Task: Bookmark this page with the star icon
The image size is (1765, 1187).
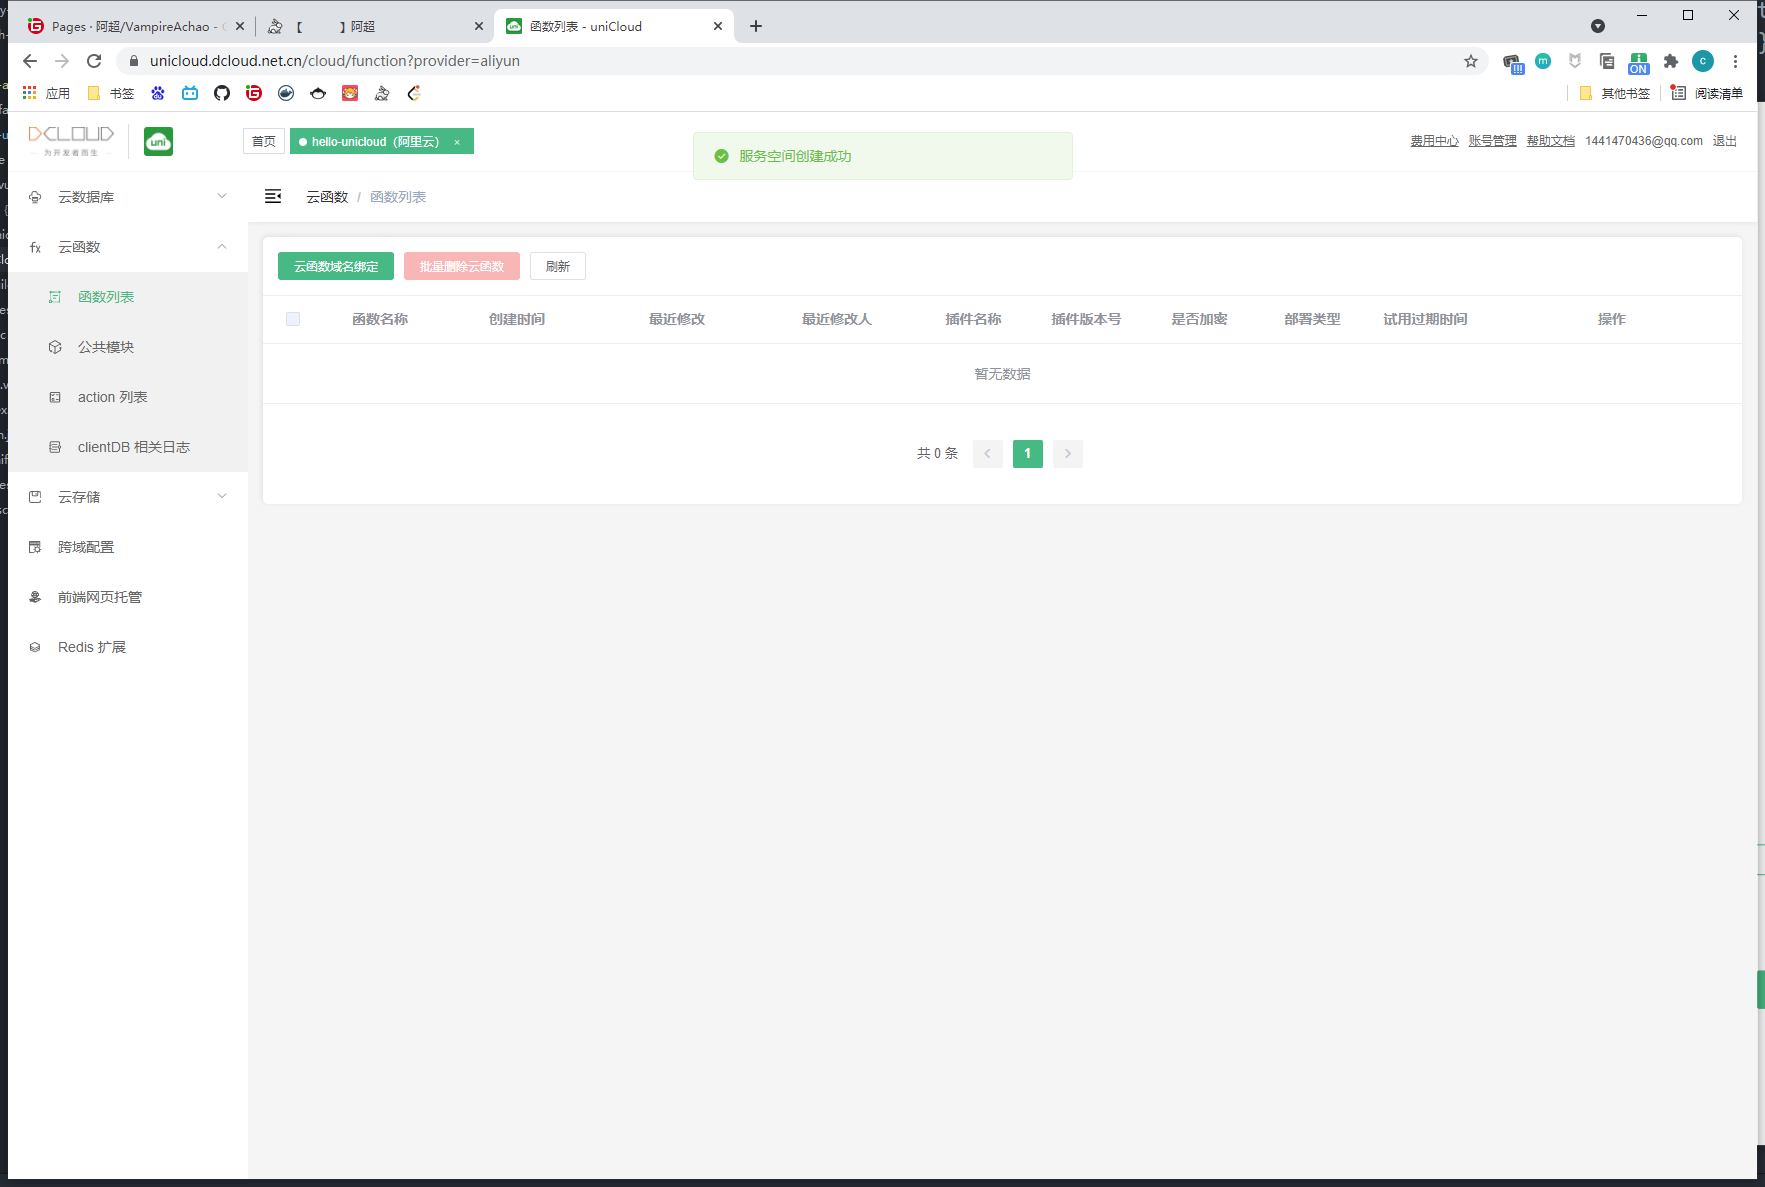Action: pos(1470,61)
